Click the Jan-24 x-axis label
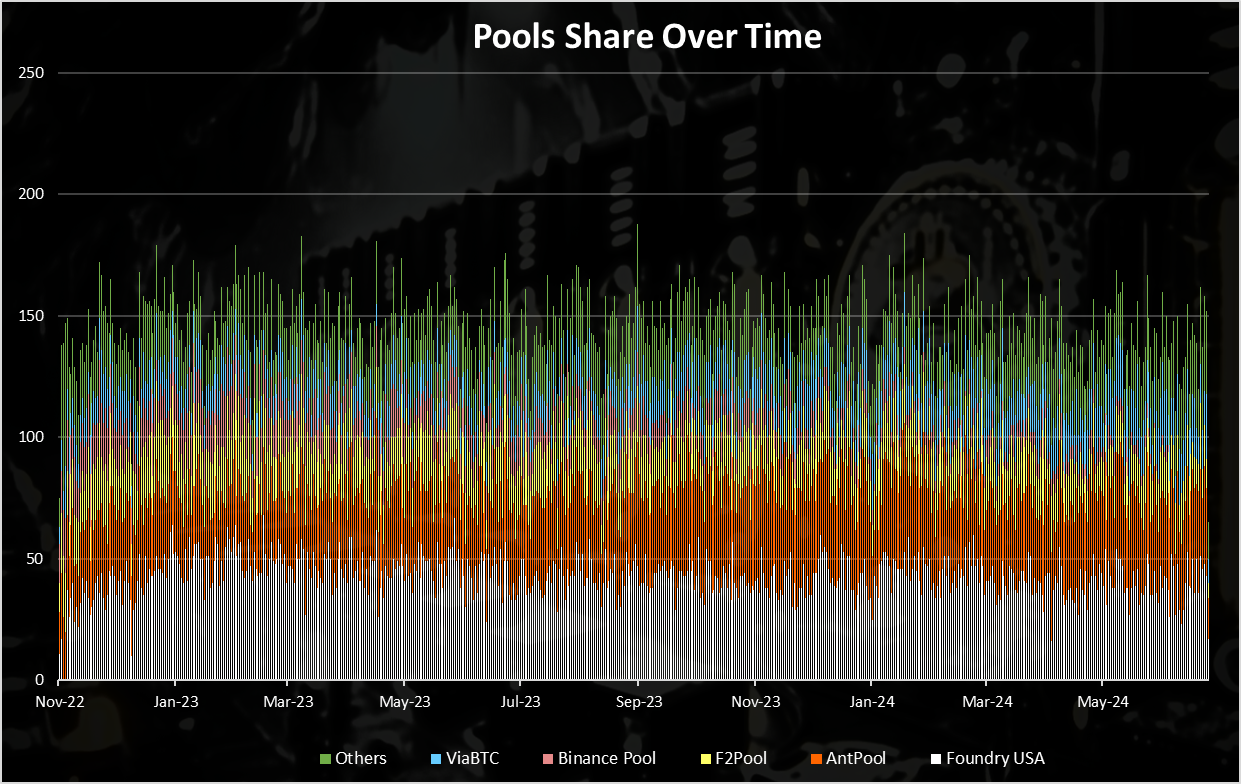 872,701
